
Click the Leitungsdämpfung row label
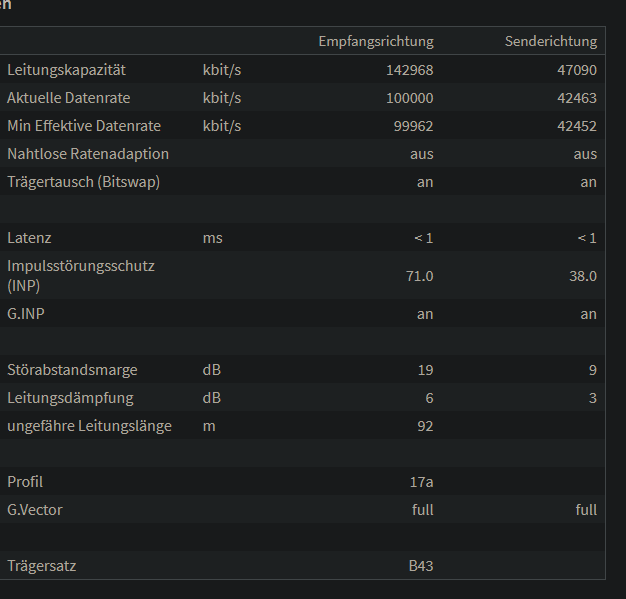(70, 398)
